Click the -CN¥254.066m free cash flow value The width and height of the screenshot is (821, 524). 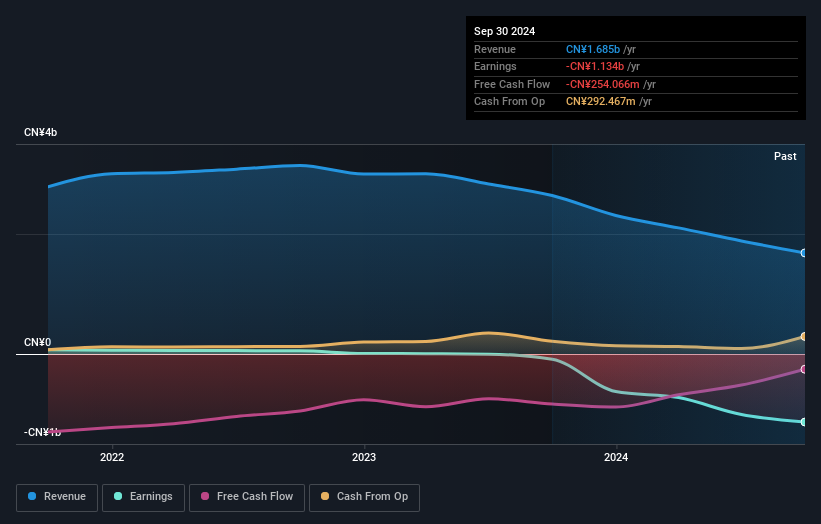pos(603,84)
